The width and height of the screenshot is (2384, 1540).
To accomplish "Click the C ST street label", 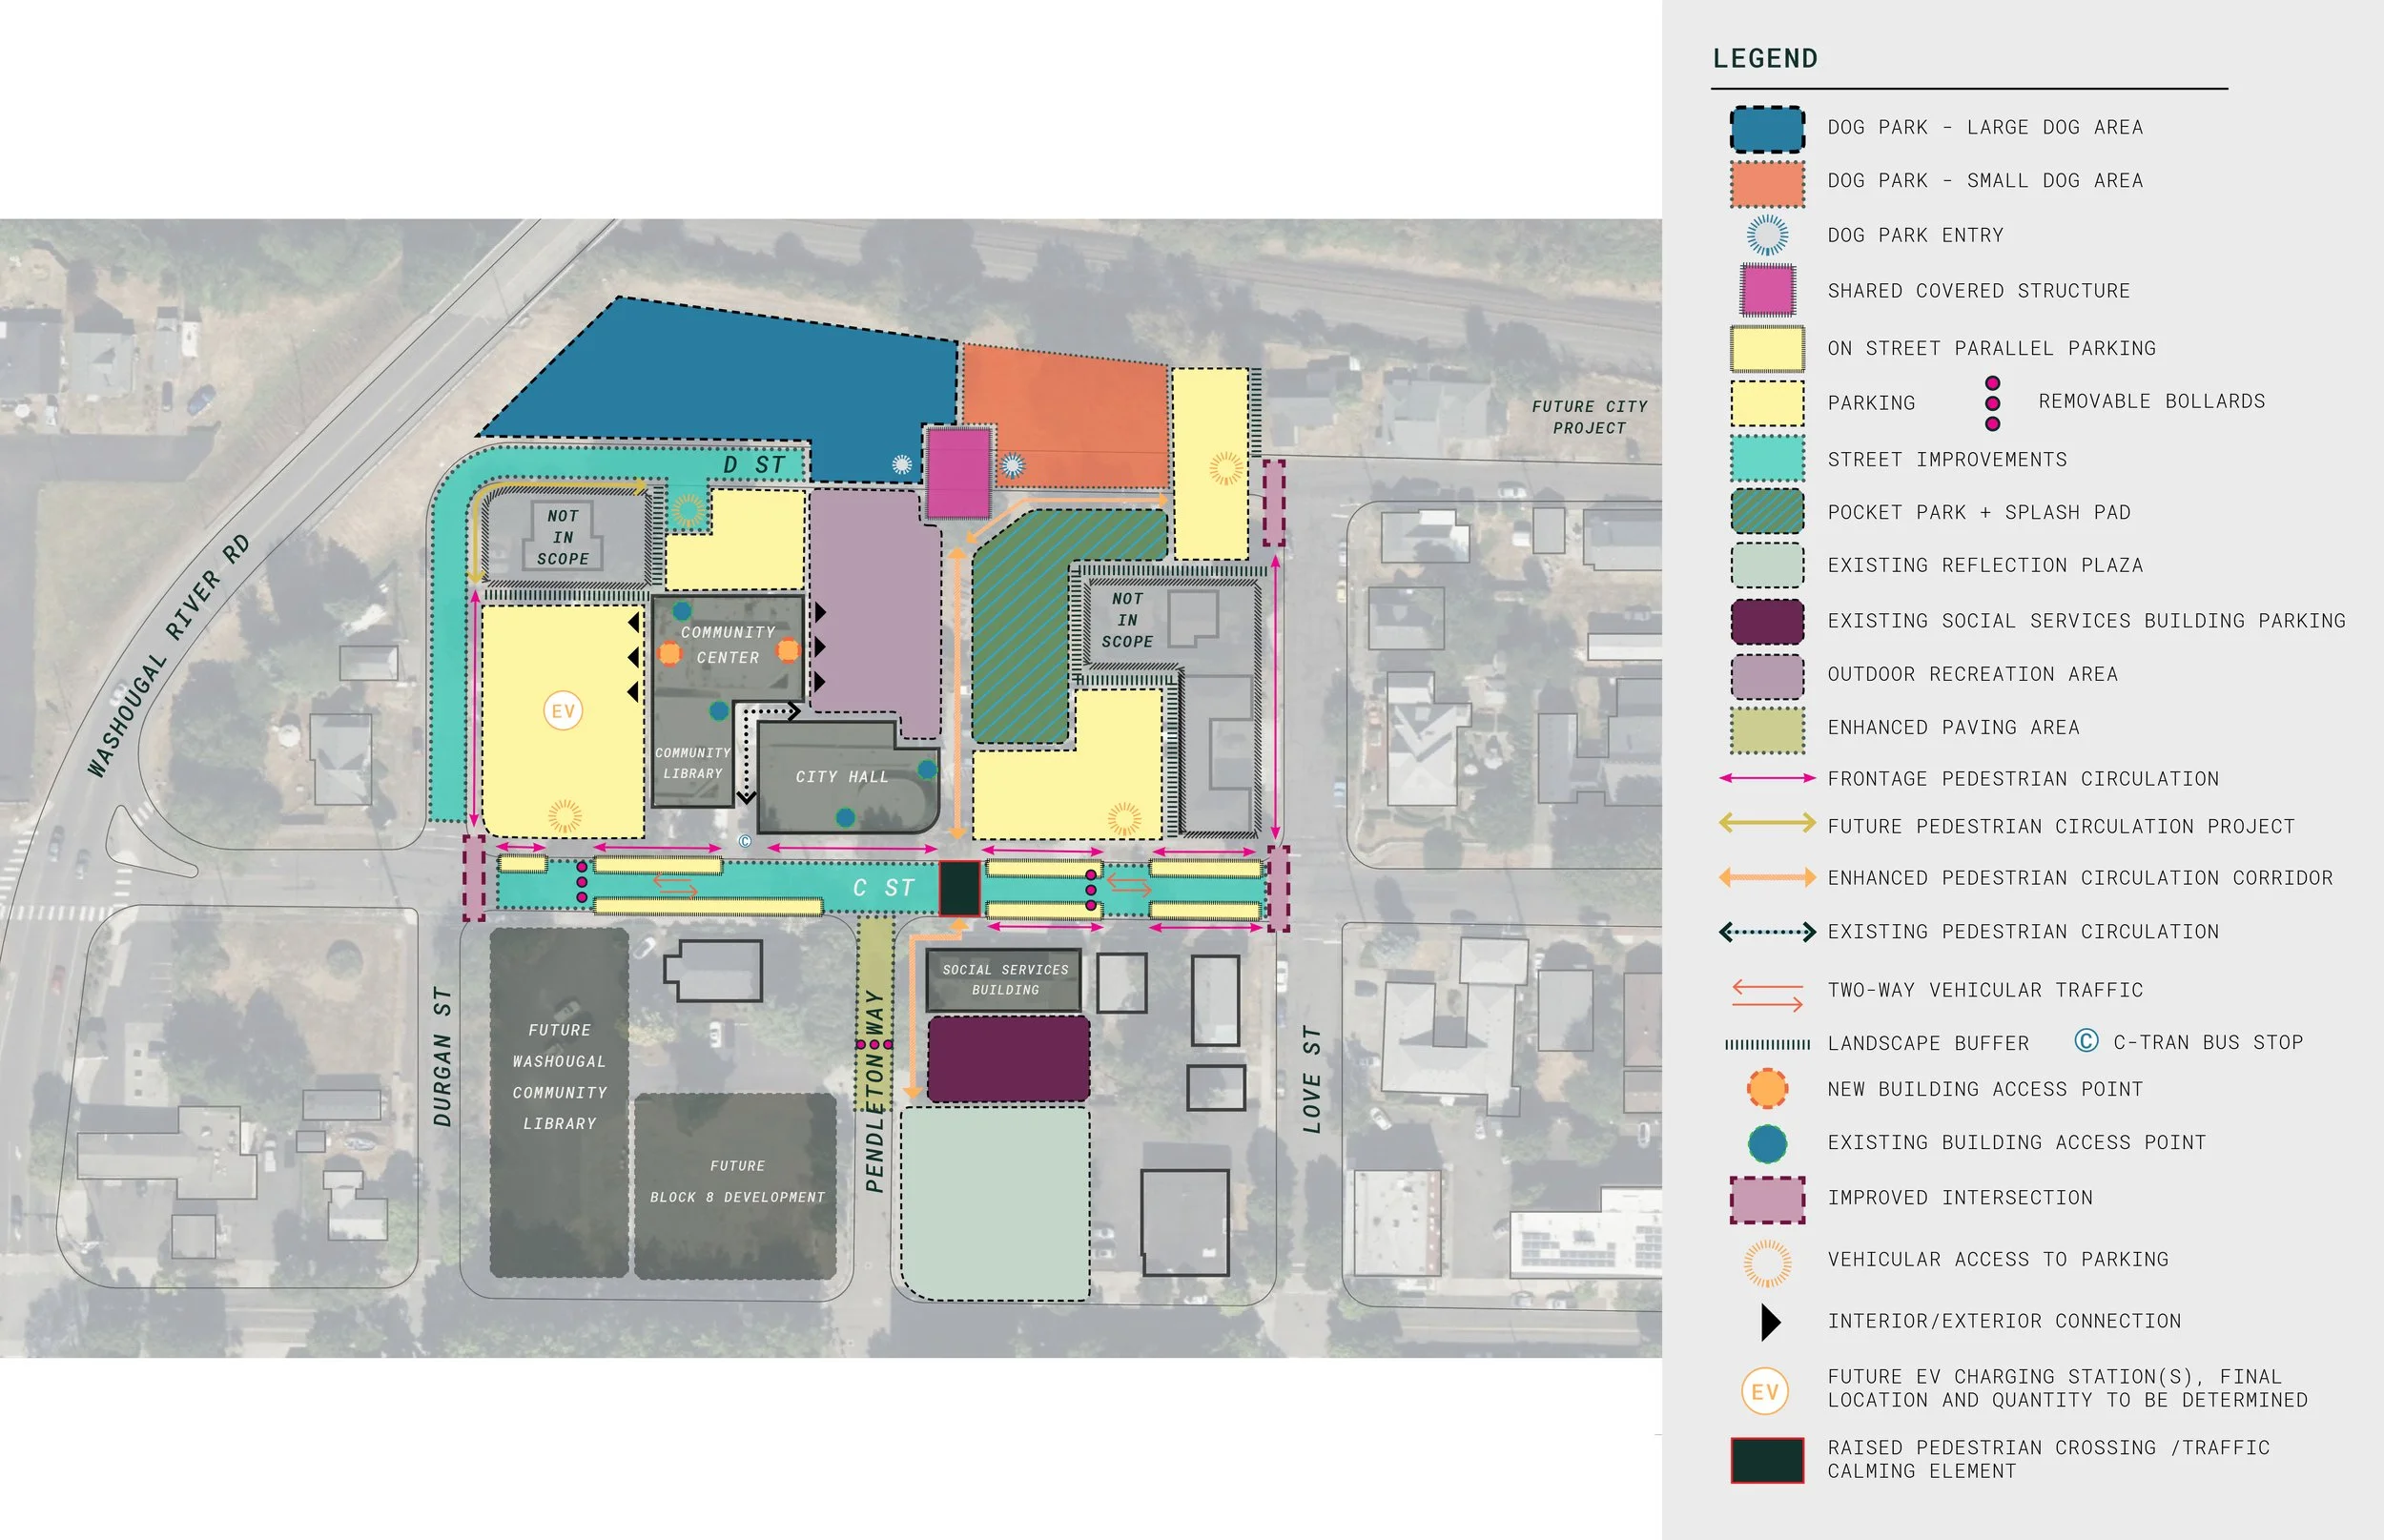I will [883, 888].
